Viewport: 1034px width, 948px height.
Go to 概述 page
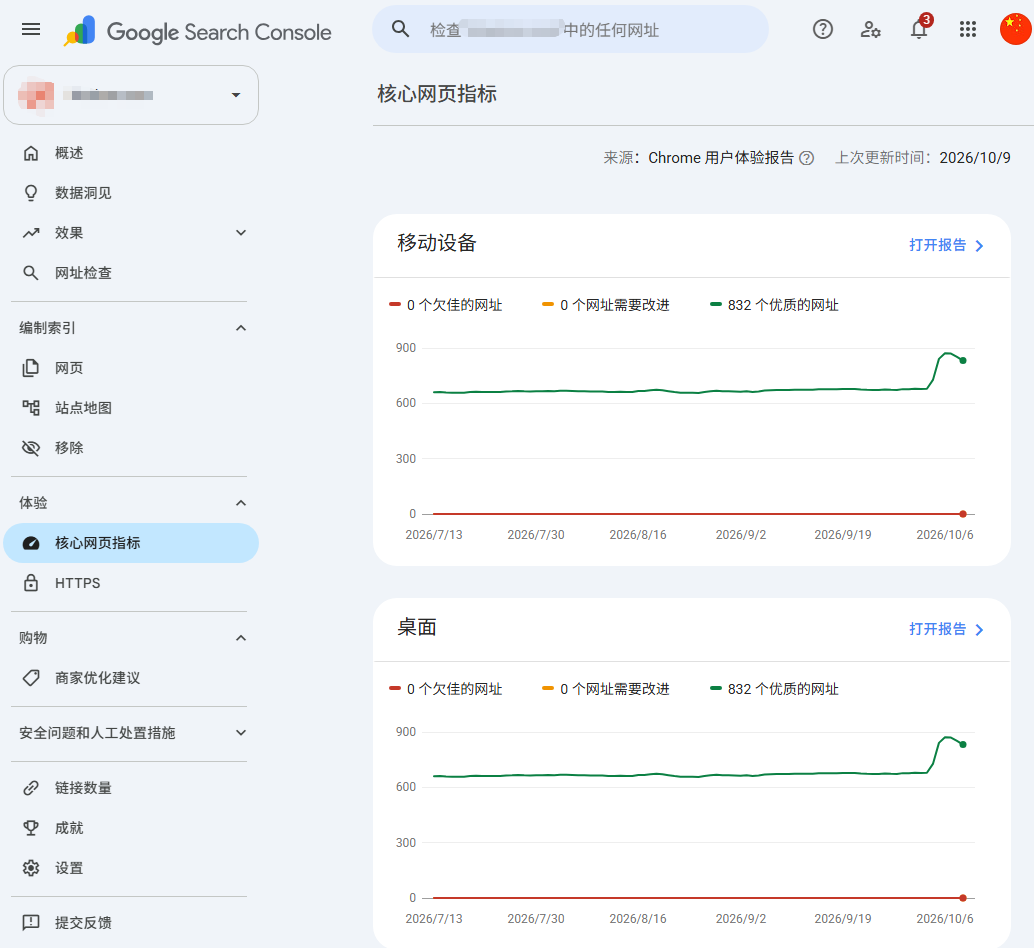pos(131,153)
